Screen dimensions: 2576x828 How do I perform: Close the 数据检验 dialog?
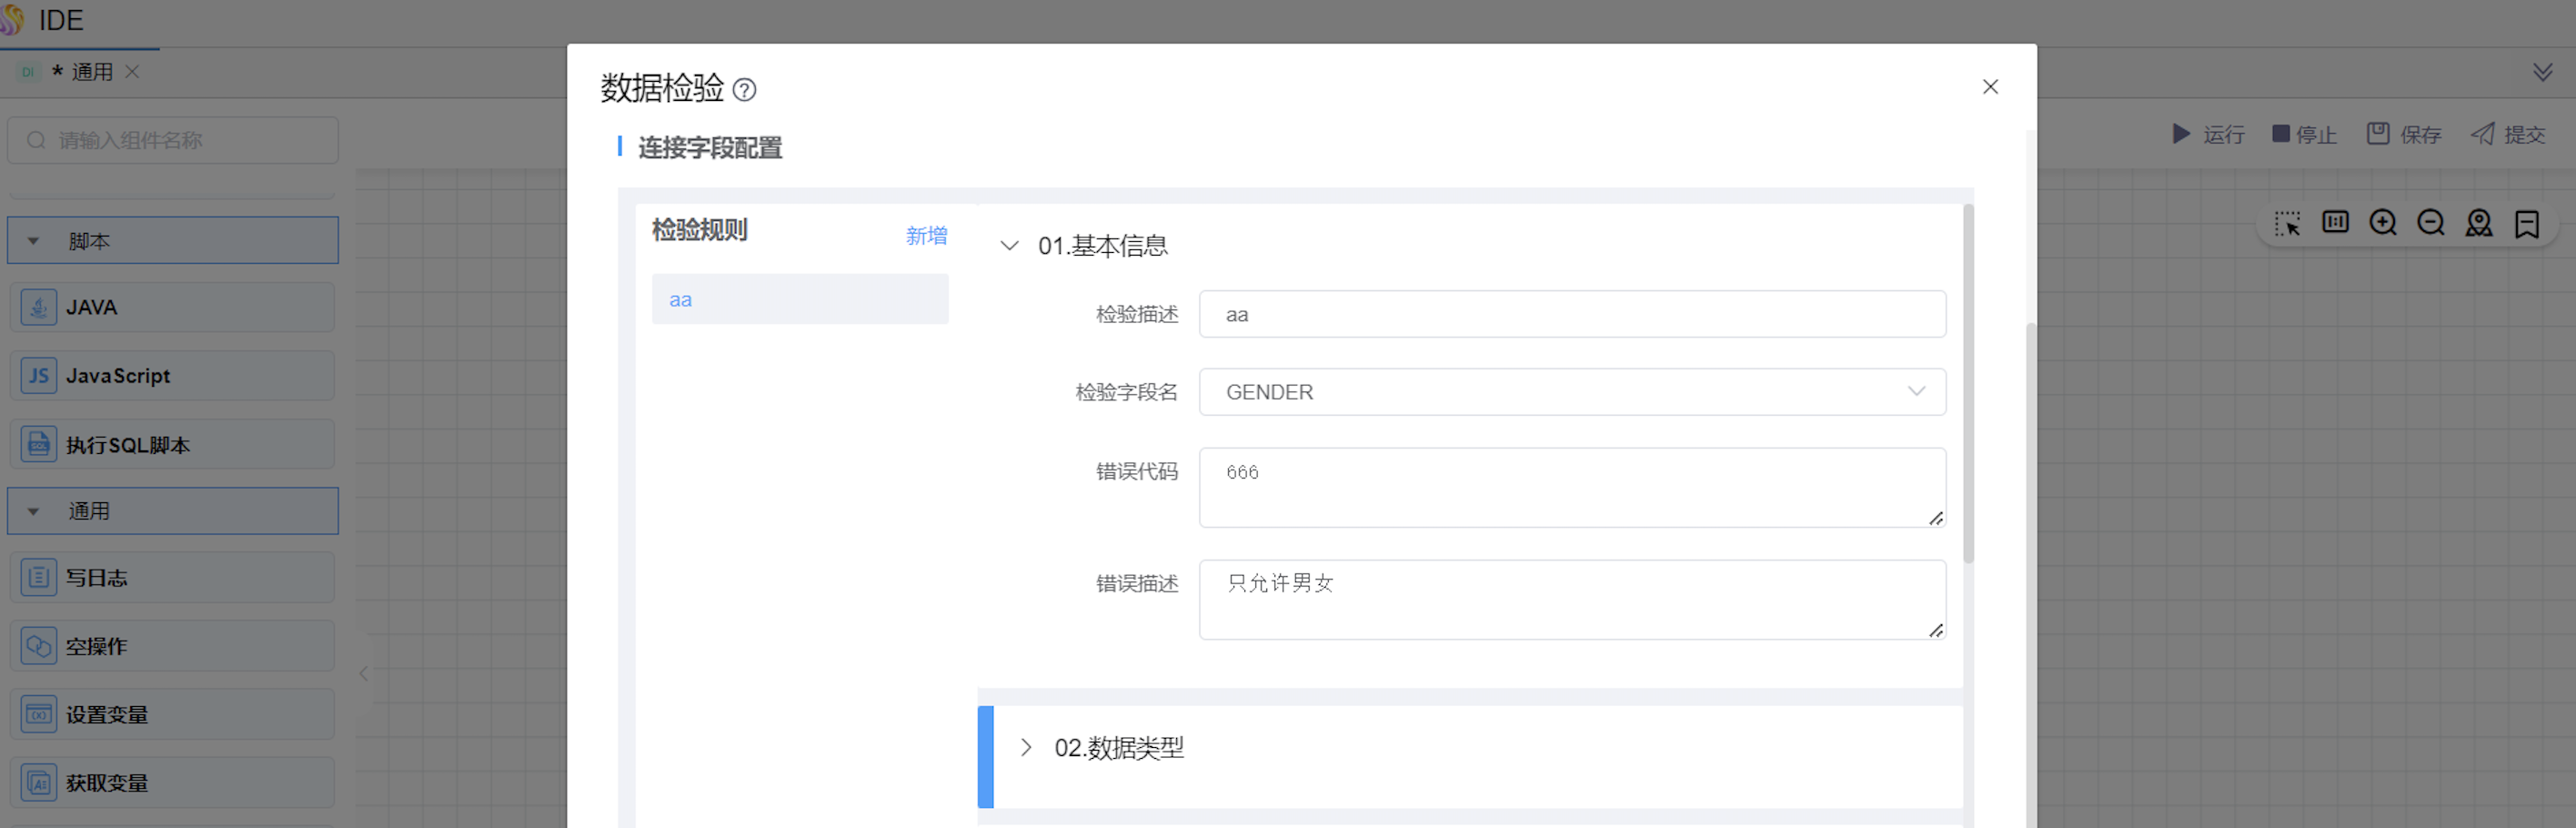pos(1990,87)
